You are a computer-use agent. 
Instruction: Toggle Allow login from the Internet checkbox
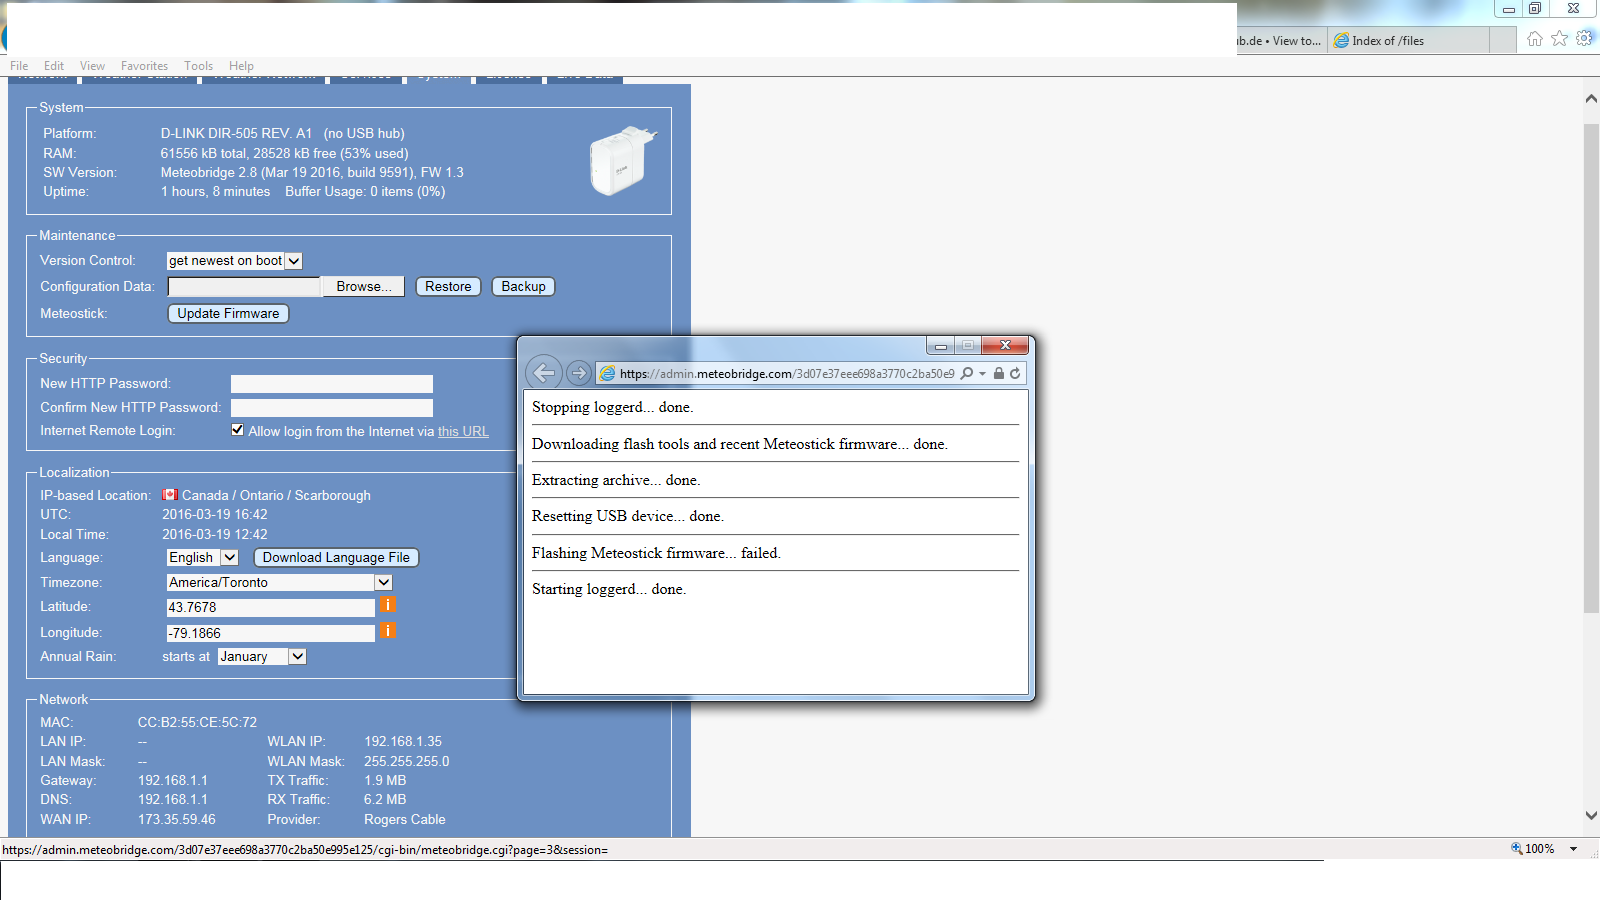[237, 430]
